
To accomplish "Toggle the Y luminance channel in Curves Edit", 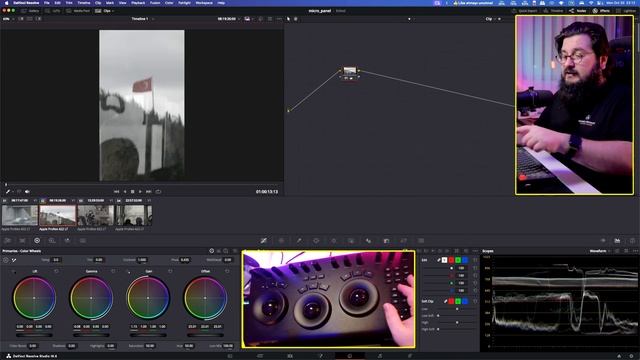I will tap(444, 260).
